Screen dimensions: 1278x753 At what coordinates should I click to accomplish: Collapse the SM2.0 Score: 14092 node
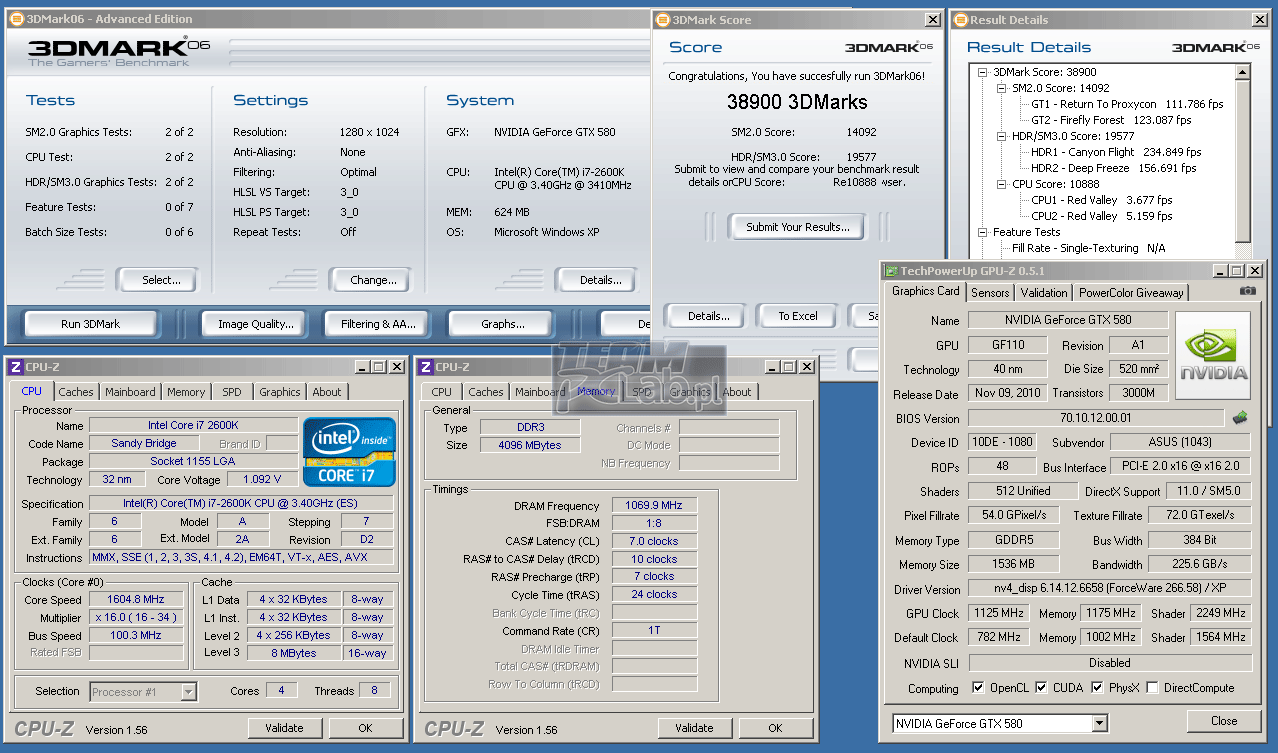click(x=1000, y=88)
